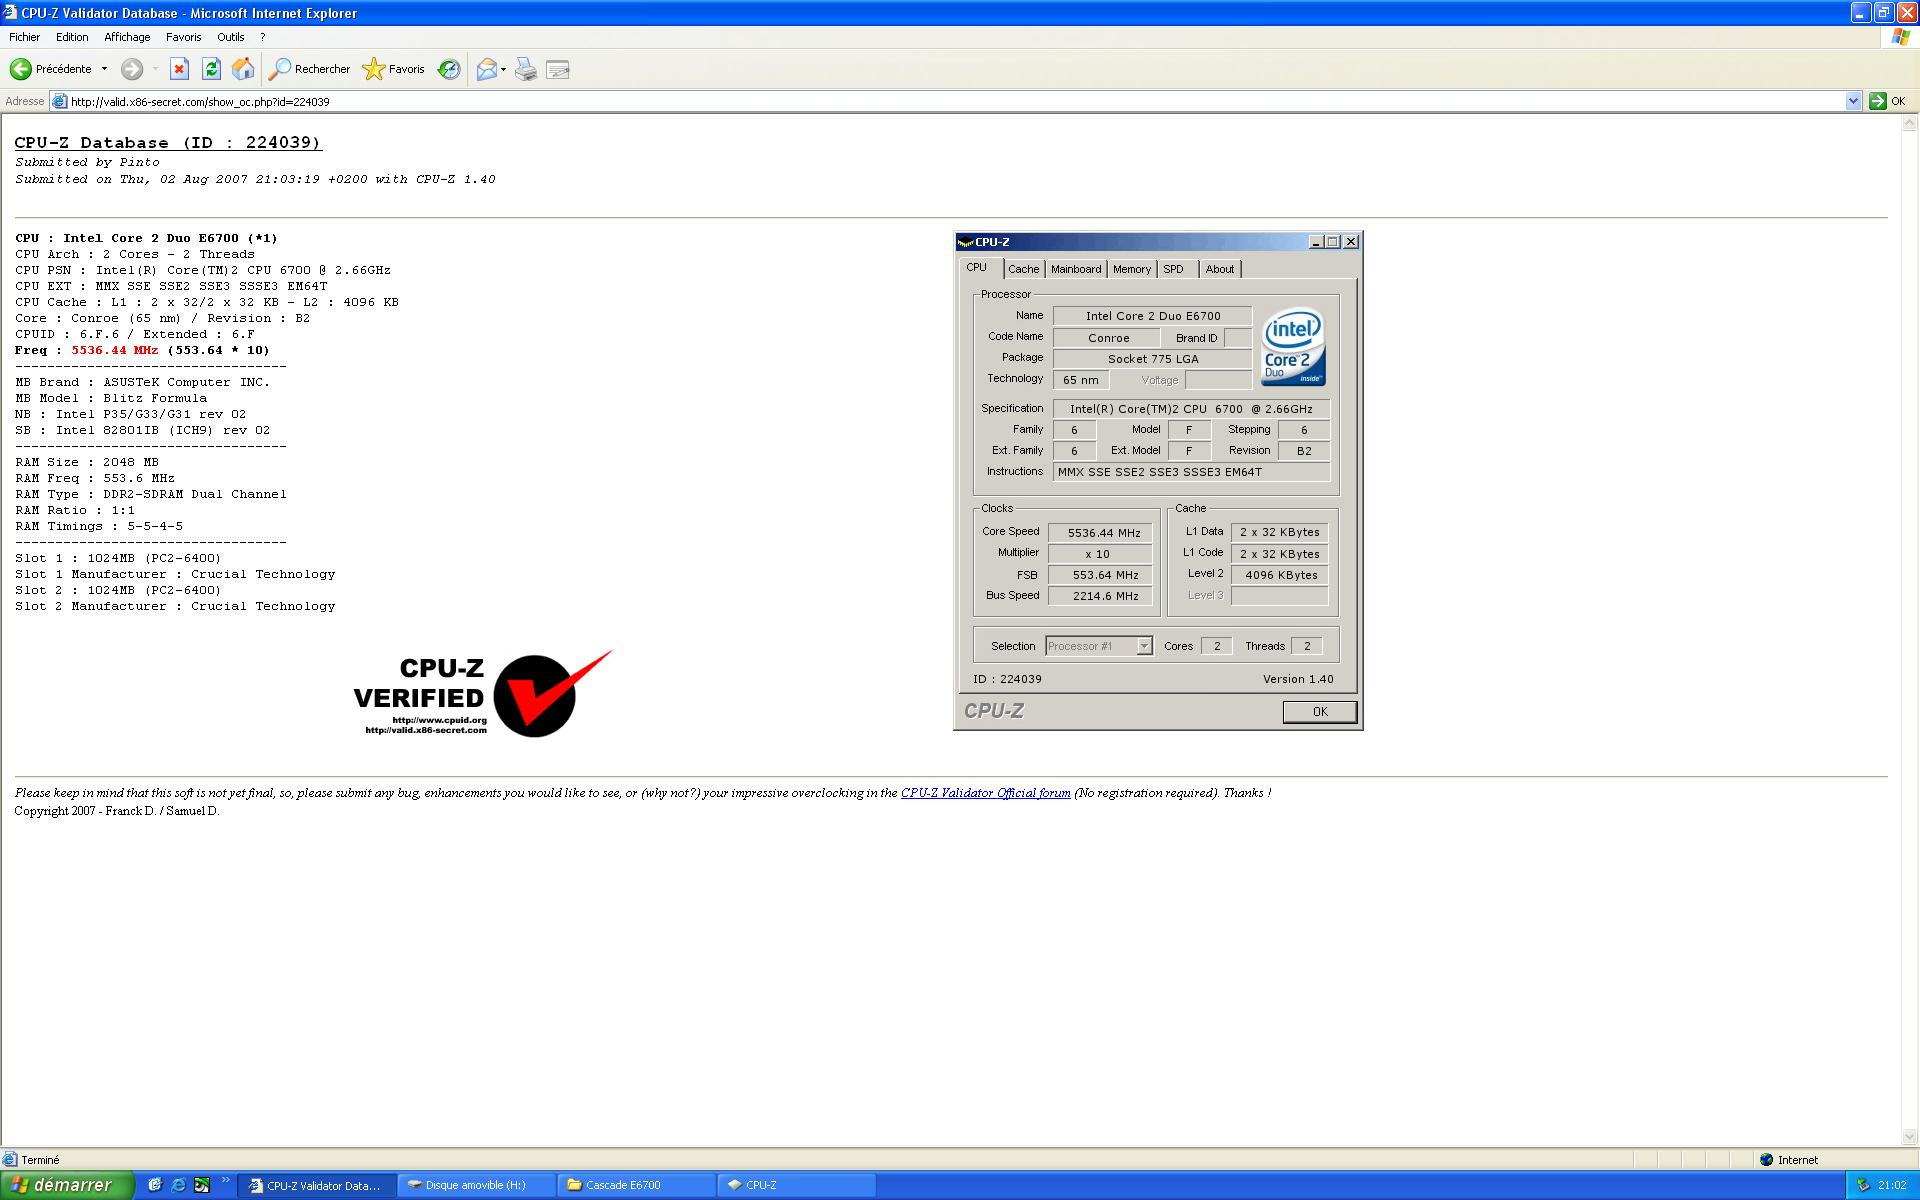Screen dimensions: 1920x1200
Task: Open the Précédente history dropdown arrow
Action: pos(104,69)
